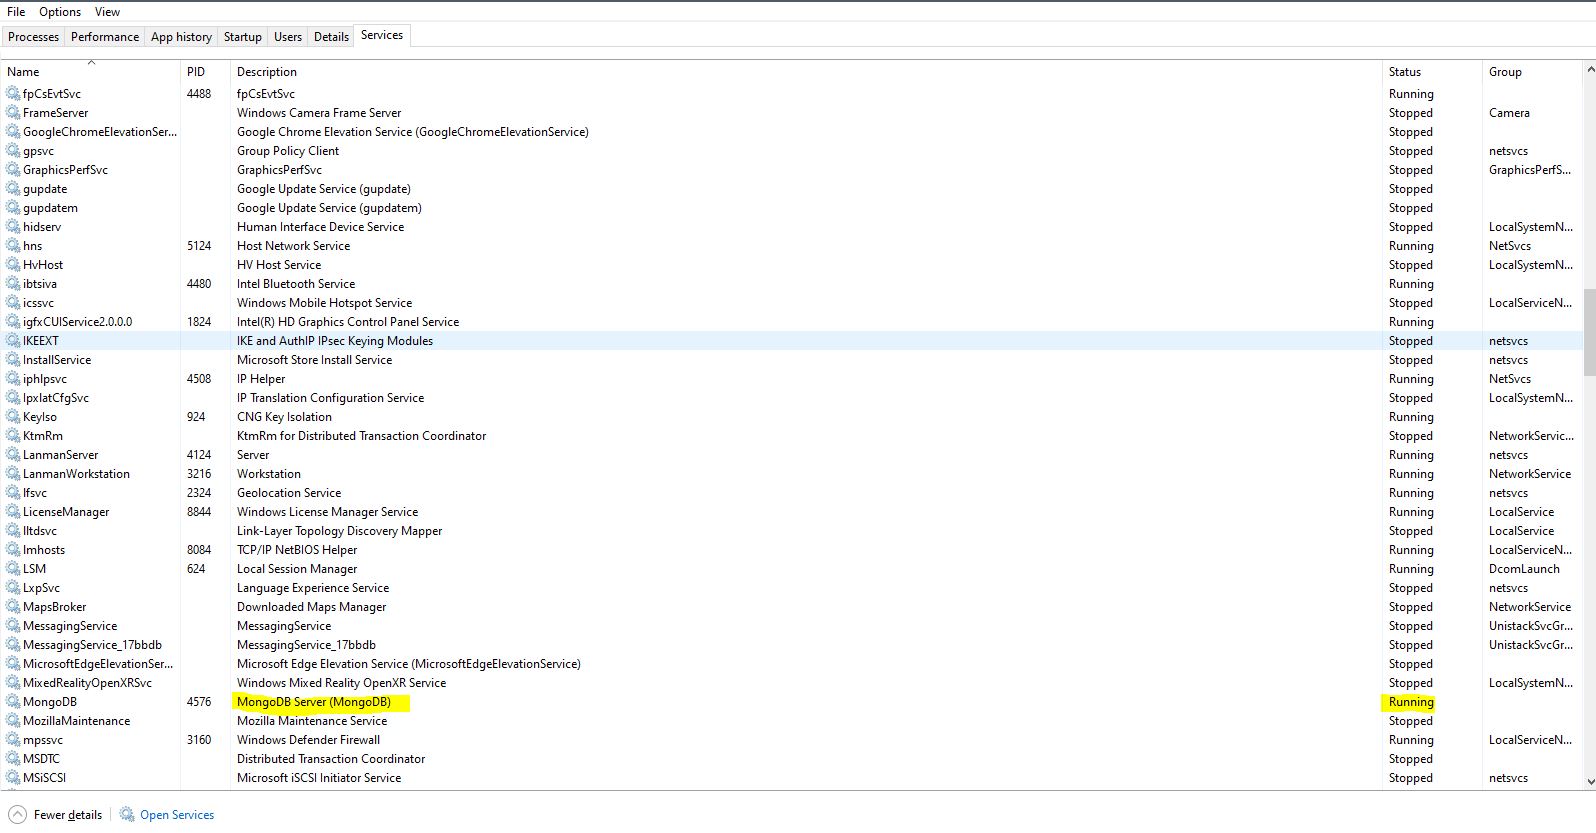Image resolution: width=1596 pixels, height=833 pixels.
Task: Click the Open Services link
Action: point(177,815)
